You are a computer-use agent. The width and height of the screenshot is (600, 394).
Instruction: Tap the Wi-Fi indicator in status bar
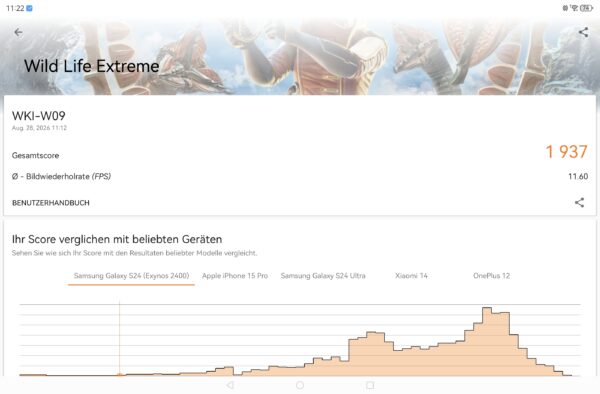click(574, 8)
